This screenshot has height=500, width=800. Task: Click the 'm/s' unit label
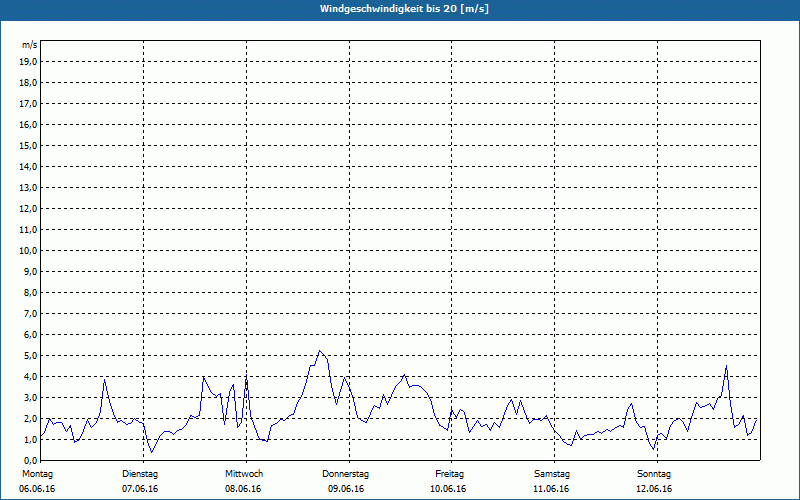(30, 44)
